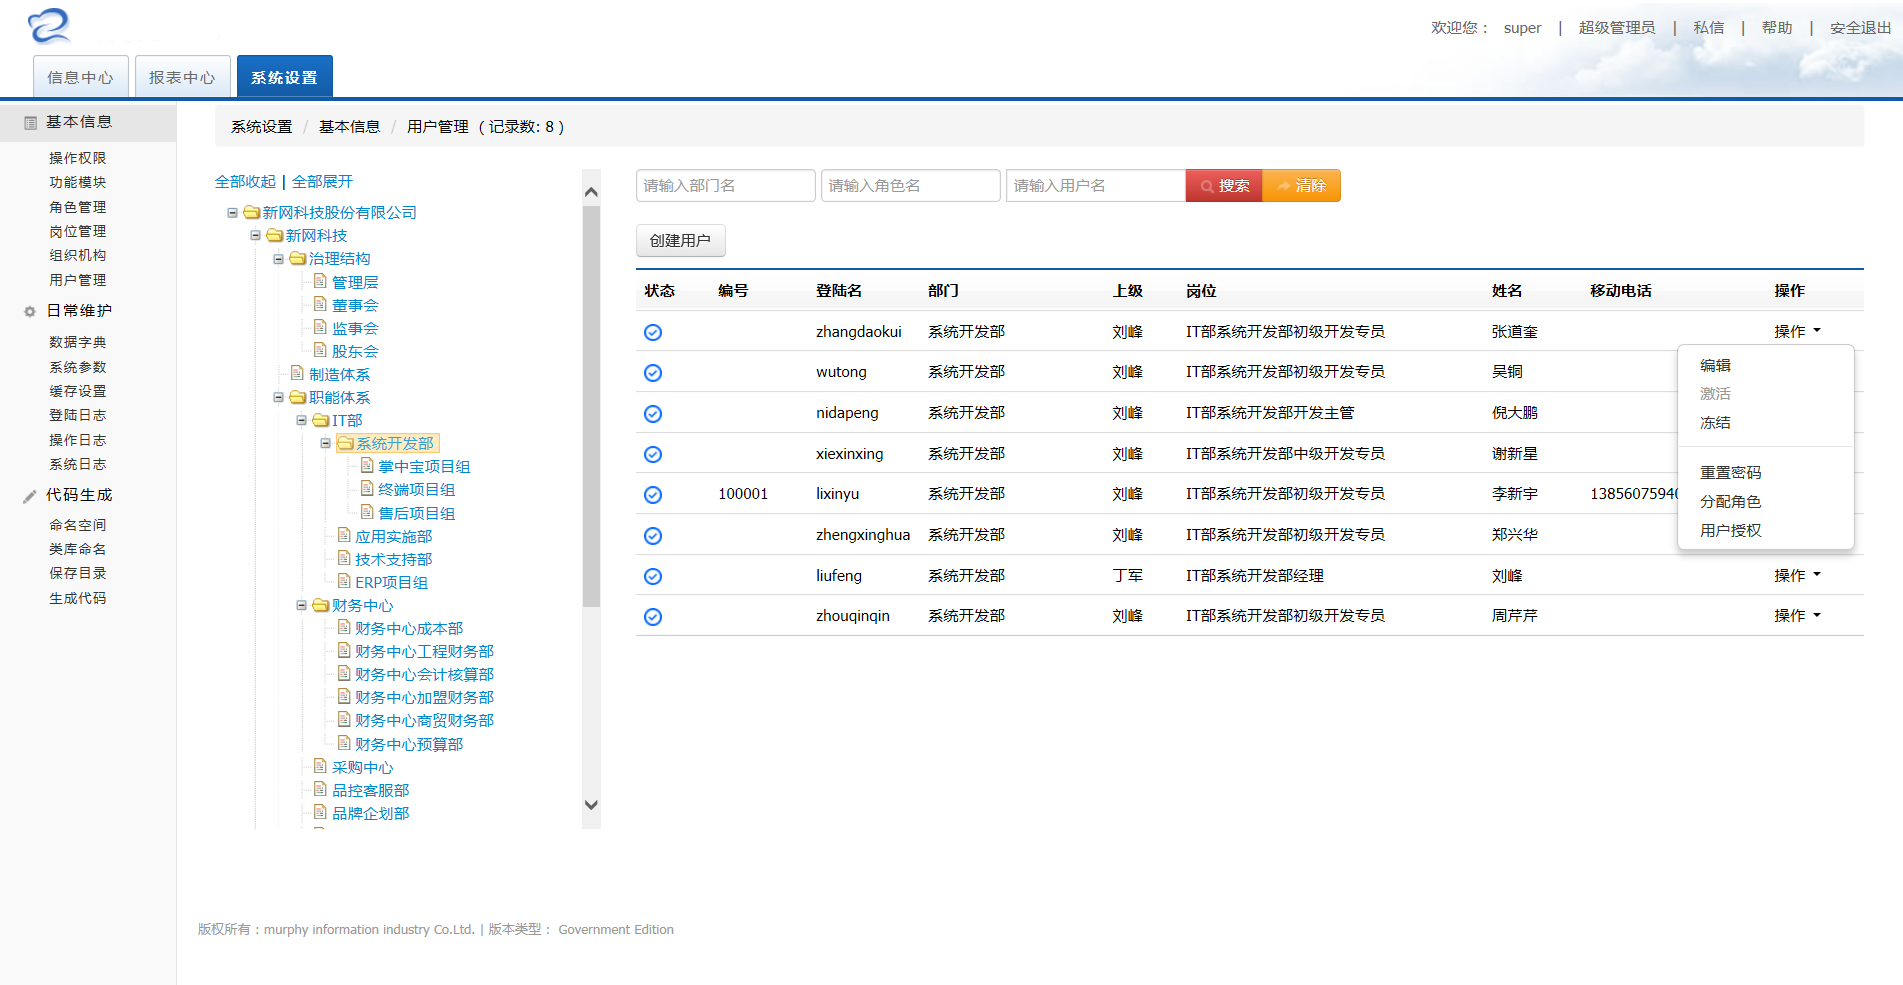The height and width of the screenshot is (985, 1903).
Task: Click the status check icon for zhouqinqin
Action: click(653, 617)
